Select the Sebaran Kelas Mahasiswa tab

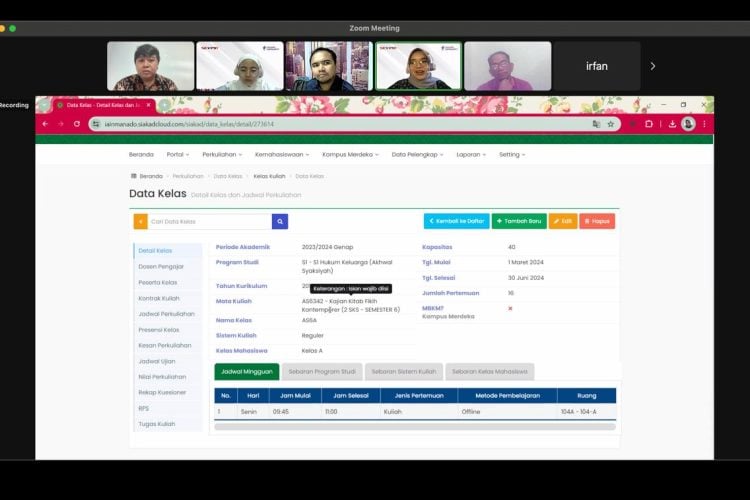click(x=489, y=372)
